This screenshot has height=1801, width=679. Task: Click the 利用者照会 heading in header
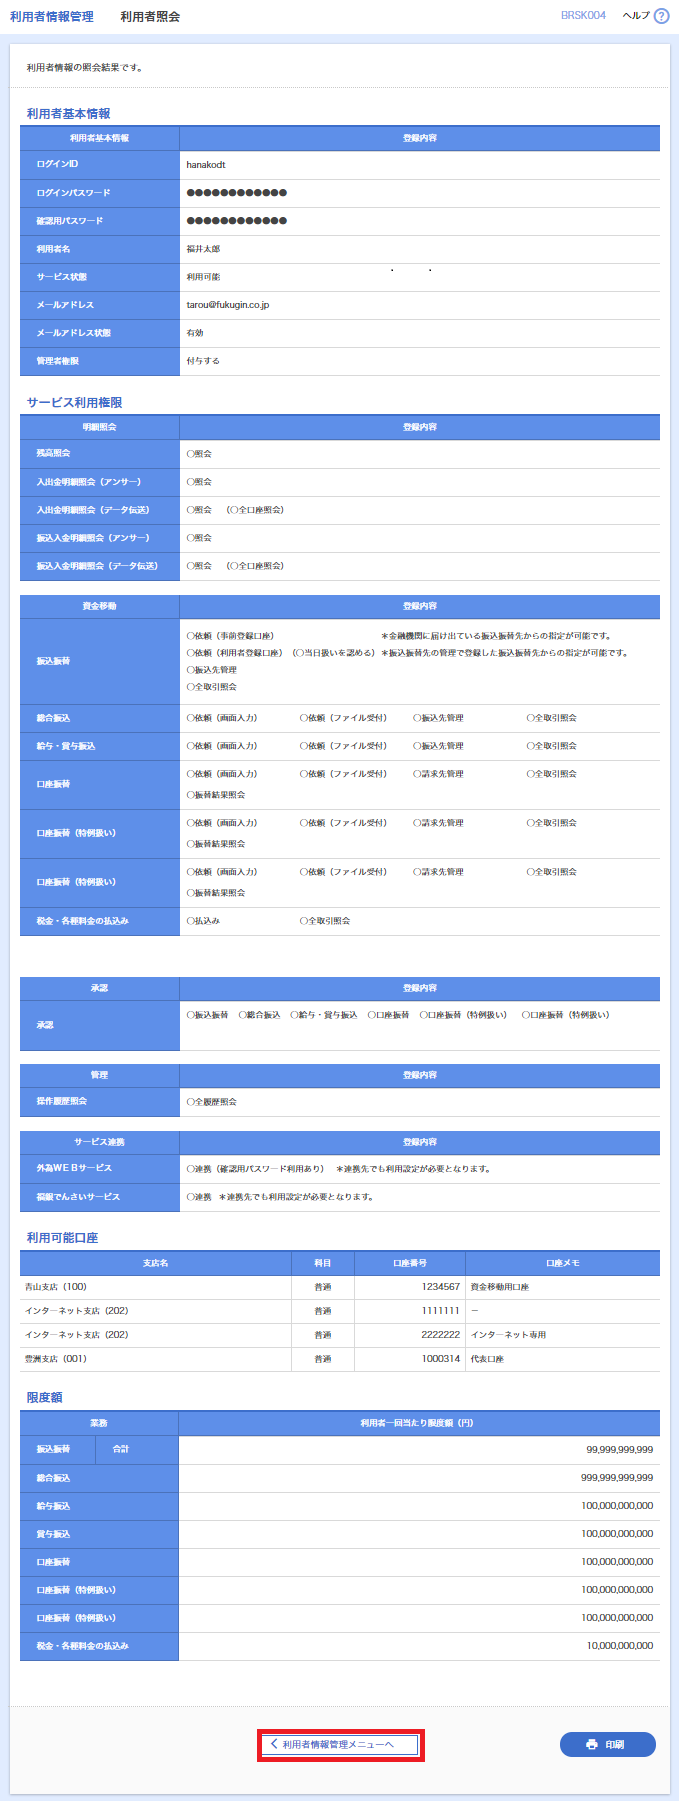click(150, 17)
